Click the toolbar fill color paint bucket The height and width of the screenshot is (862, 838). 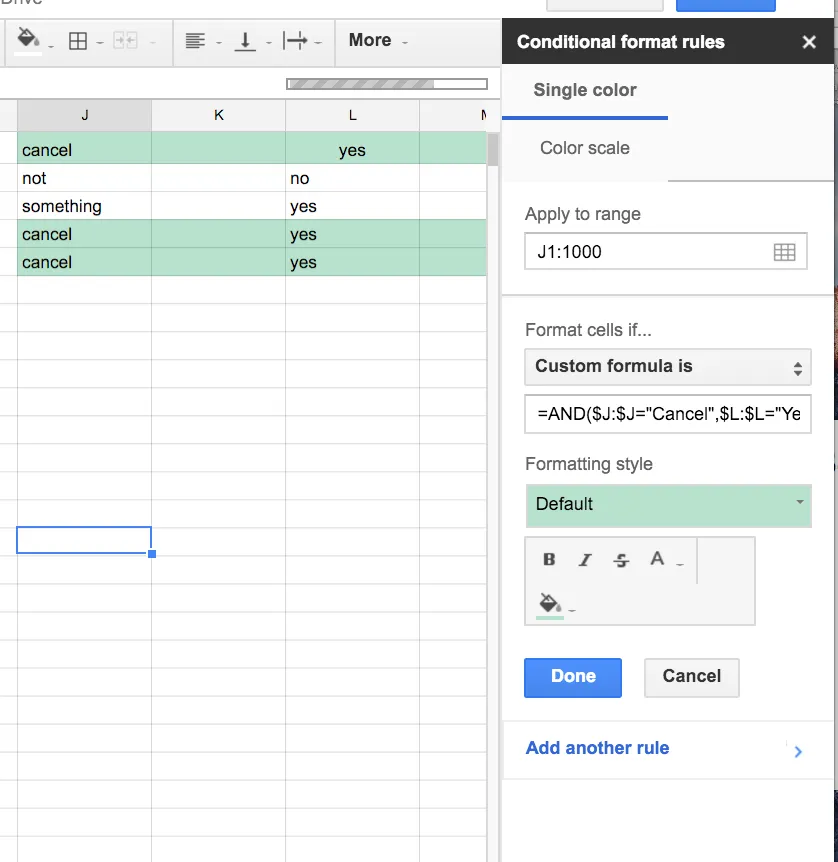click(29, 40)
